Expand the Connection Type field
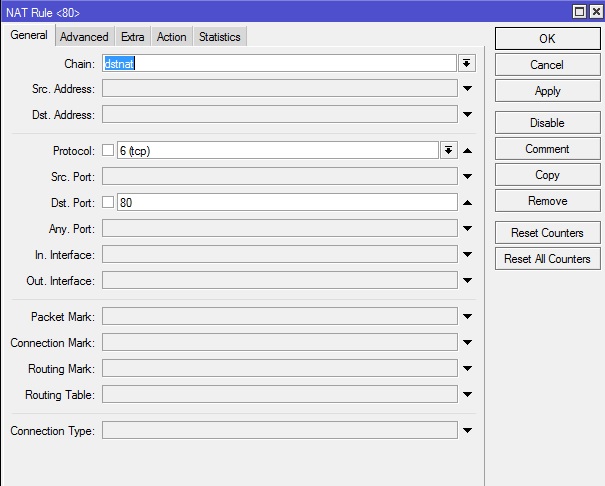The height and width of the screenshot is (486, 605). coord(467,430)
